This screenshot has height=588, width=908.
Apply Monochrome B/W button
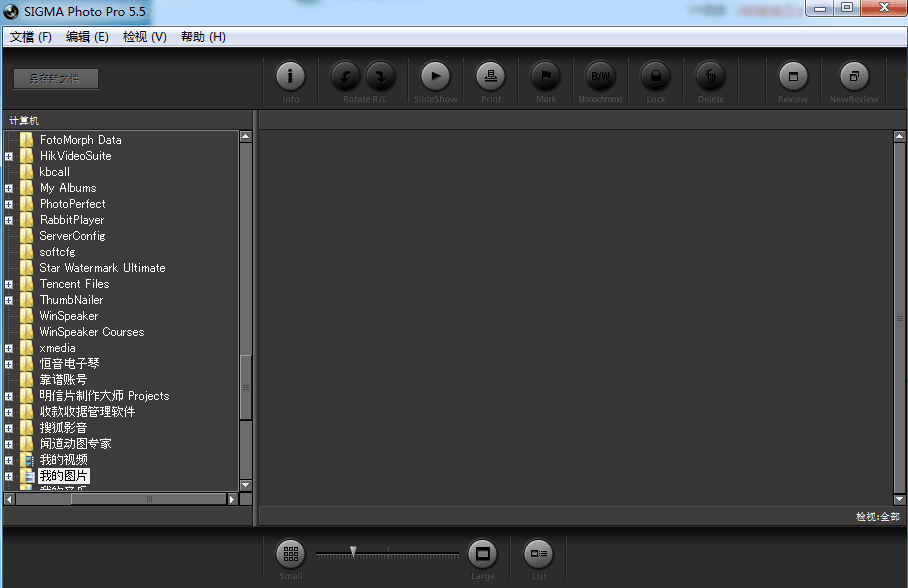tap(601, 76)
